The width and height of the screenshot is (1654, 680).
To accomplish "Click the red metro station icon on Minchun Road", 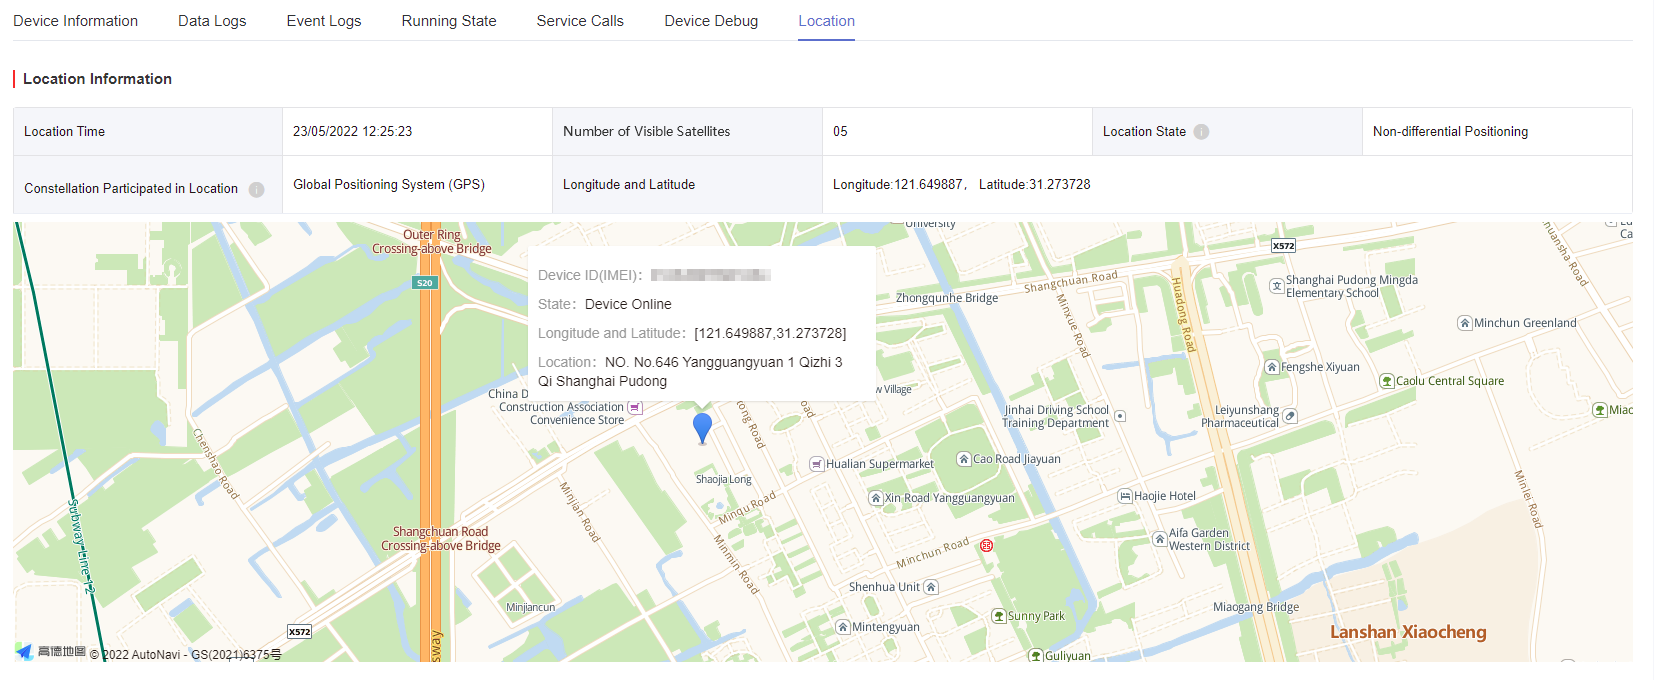I will click(x=987, y=545).
